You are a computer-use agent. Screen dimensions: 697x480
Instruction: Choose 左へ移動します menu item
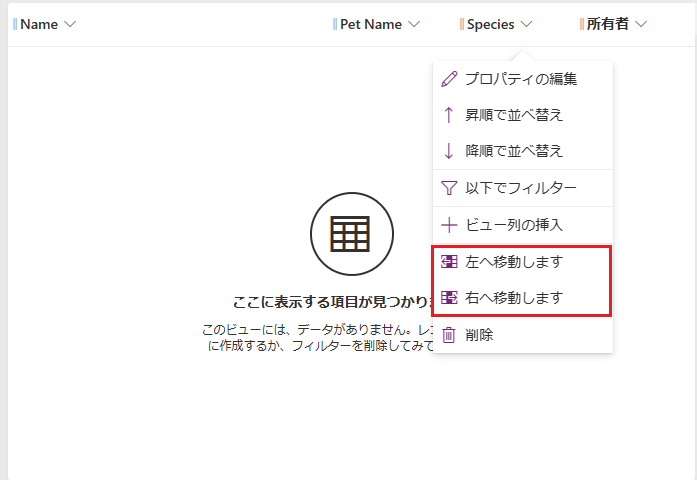tap(523, 261)
